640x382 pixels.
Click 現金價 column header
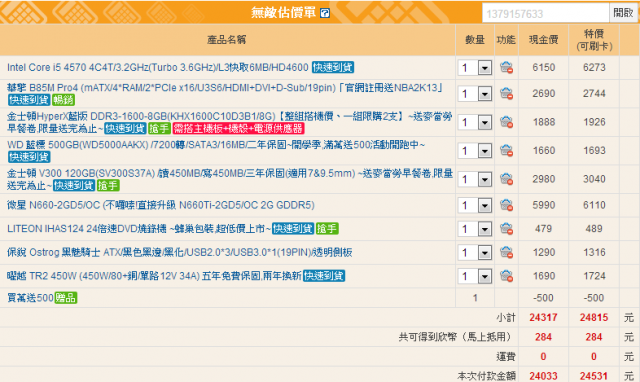click(543, 40)
